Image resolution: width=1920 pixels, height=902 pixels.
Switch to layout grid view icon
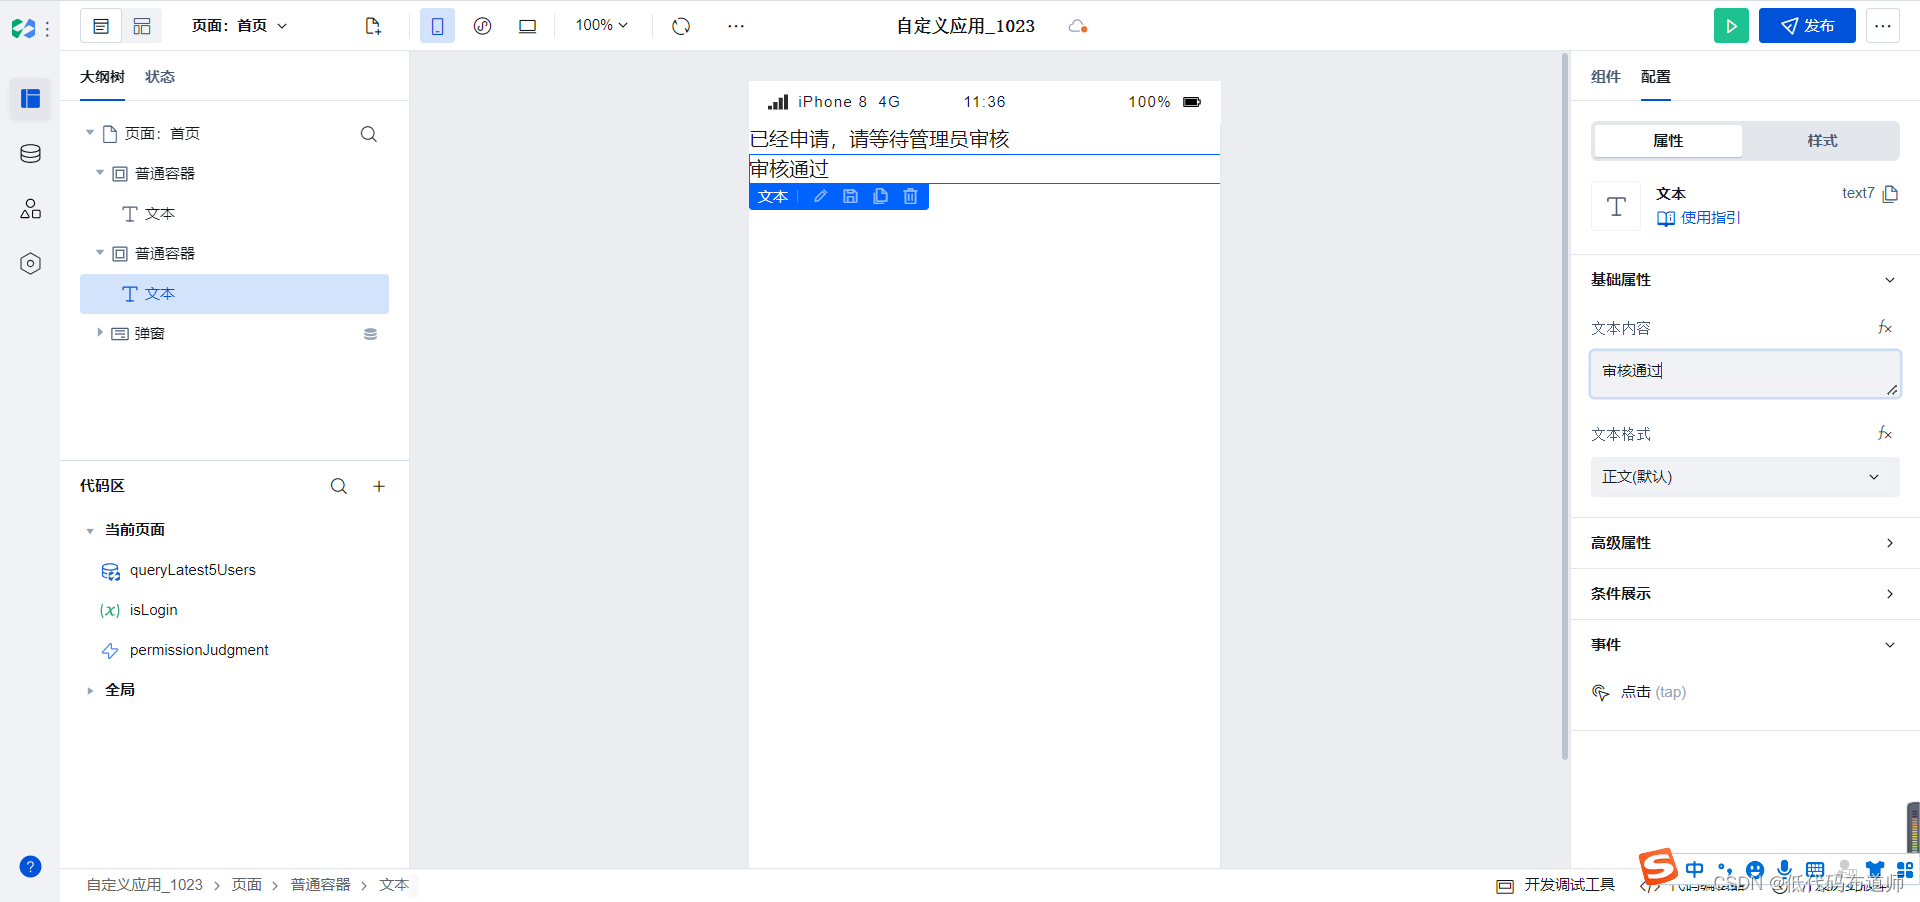[x=142, y=26]
